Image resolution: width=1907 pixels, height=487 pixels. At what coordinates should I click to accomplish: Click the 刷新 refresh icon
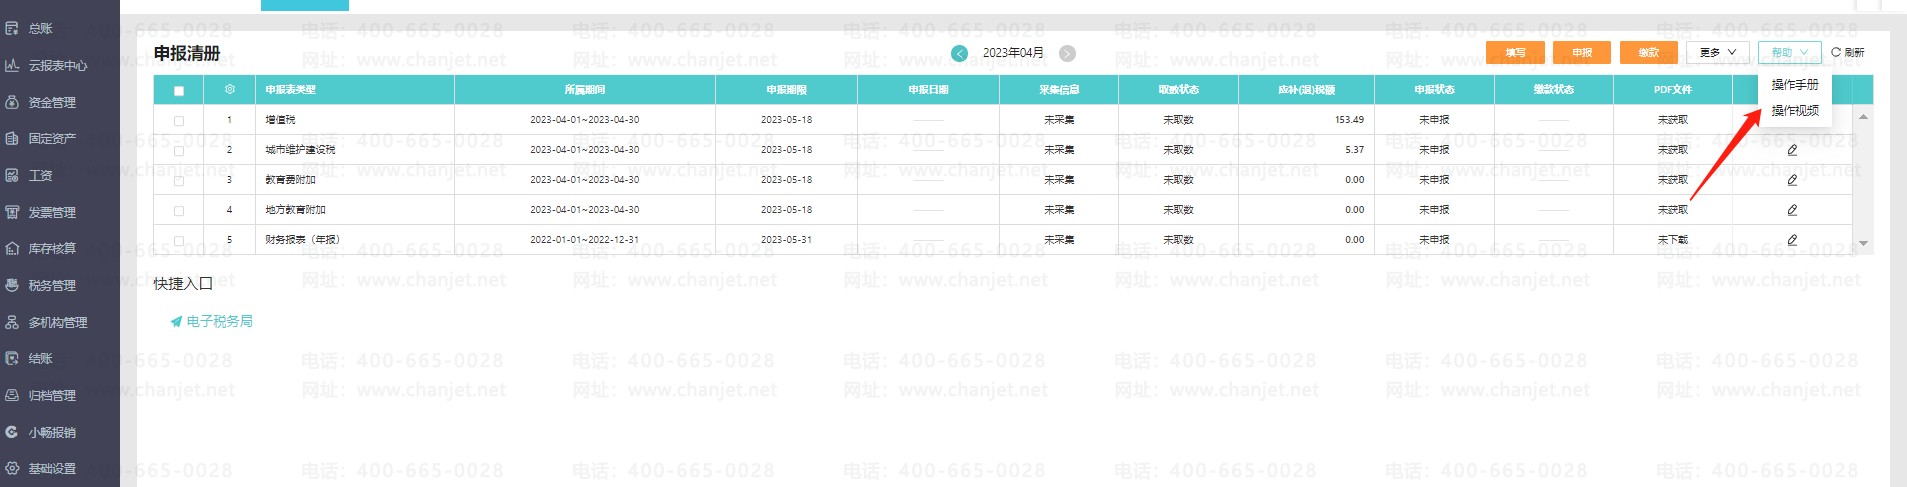1836,52
